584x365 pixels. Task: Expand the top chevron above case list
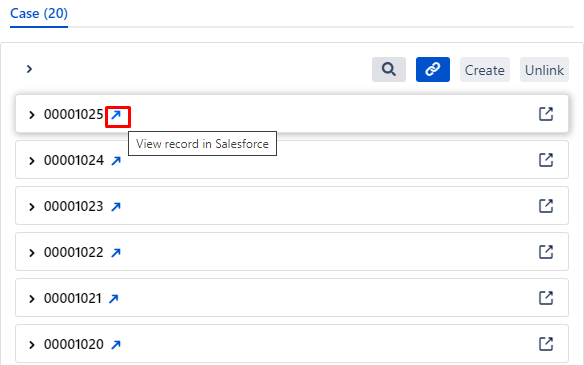[x=29, y=69]
